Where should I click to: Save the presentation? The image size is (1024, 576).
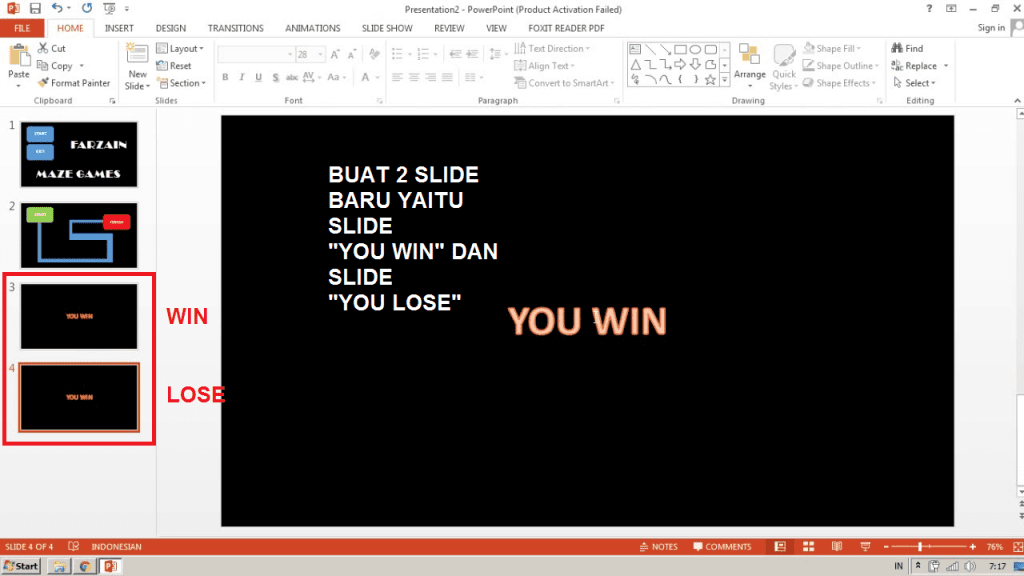[x=35, y=8]
